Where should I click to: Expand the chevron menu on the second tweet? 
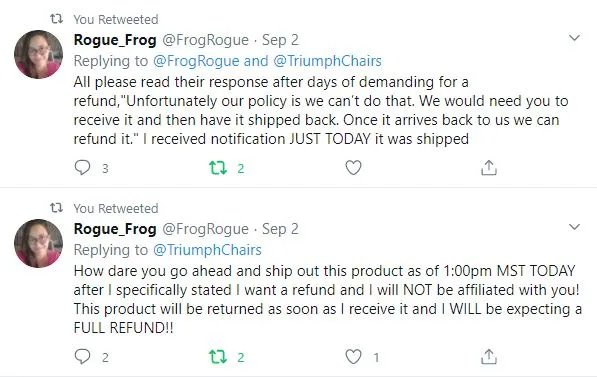point(574,227)
